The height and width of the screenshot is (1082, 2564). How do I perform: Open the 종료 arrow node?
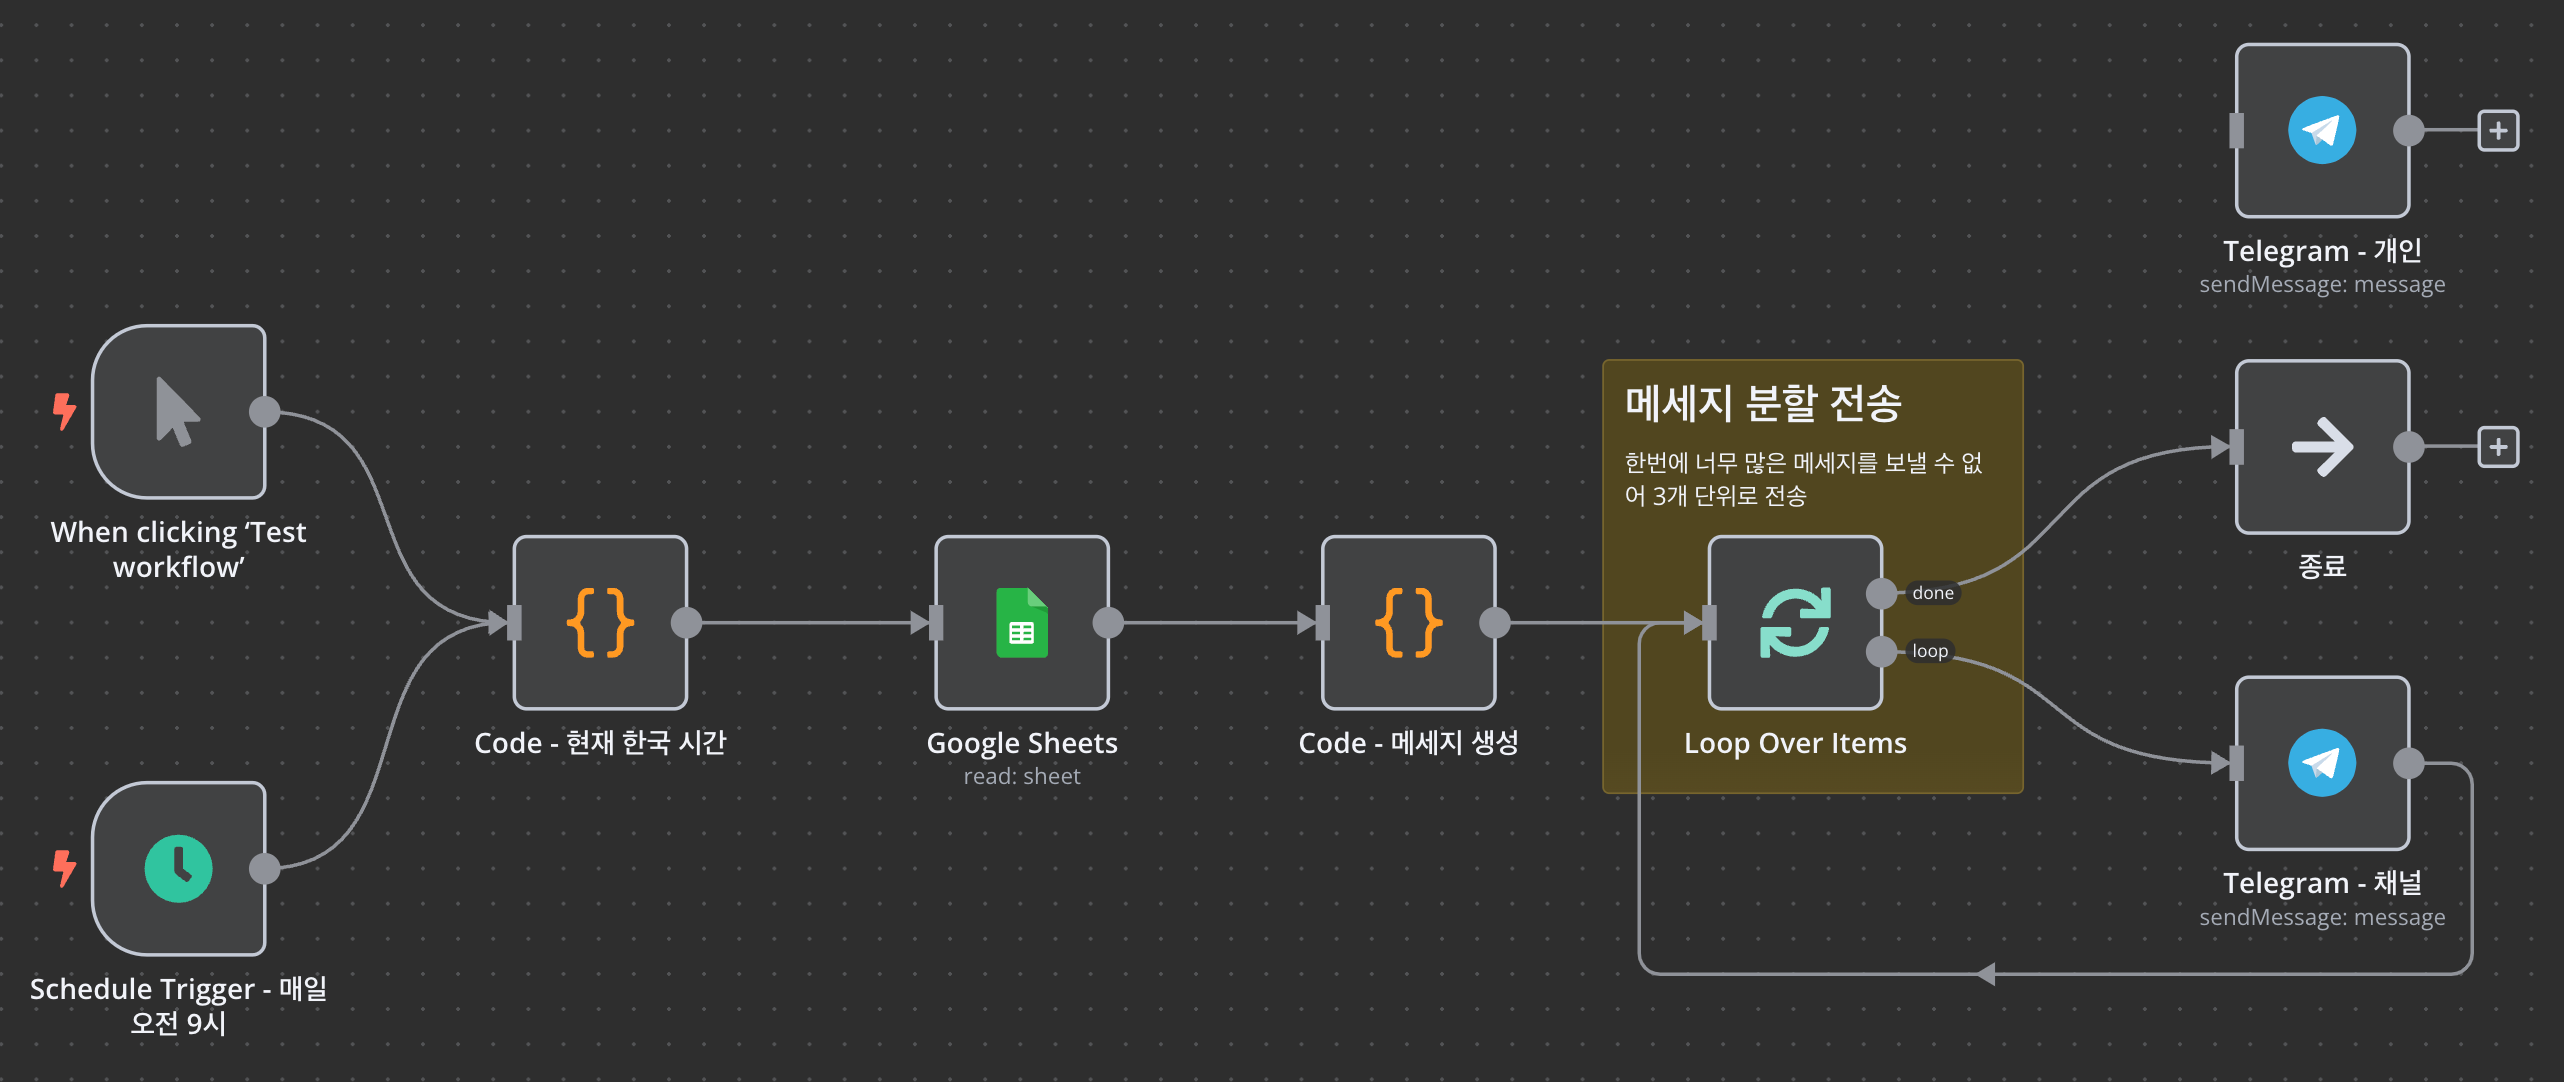[2322, 447]
